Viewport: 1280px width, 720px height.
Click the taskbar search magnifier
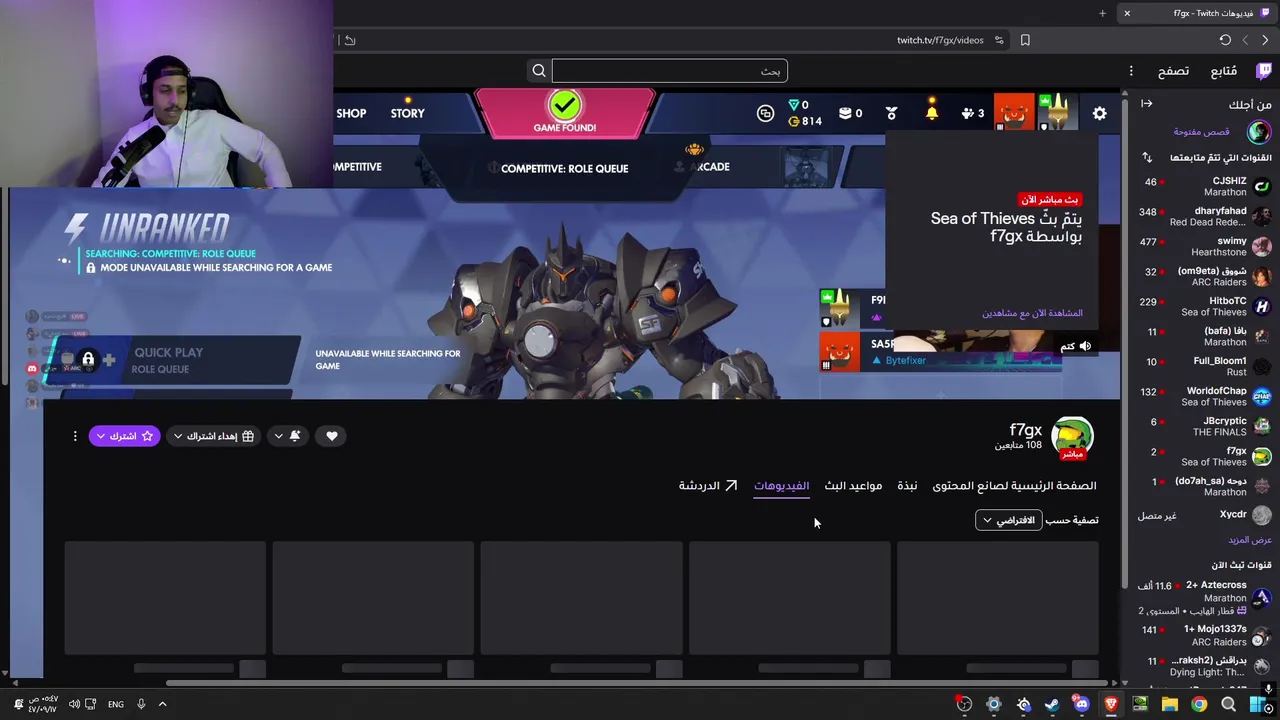pos(1228,704)
